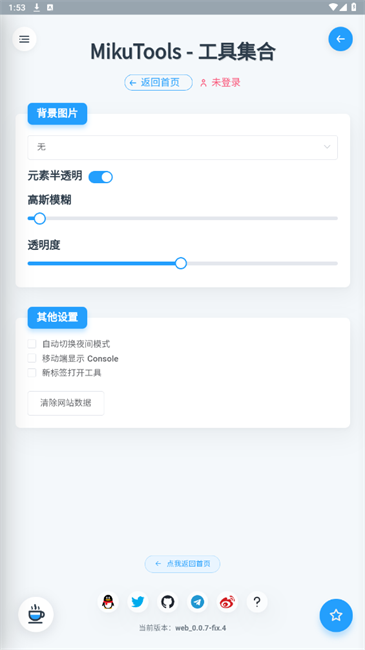Click the 透明度 slider handle
The image size is (365, 650).
click(181, 263)
